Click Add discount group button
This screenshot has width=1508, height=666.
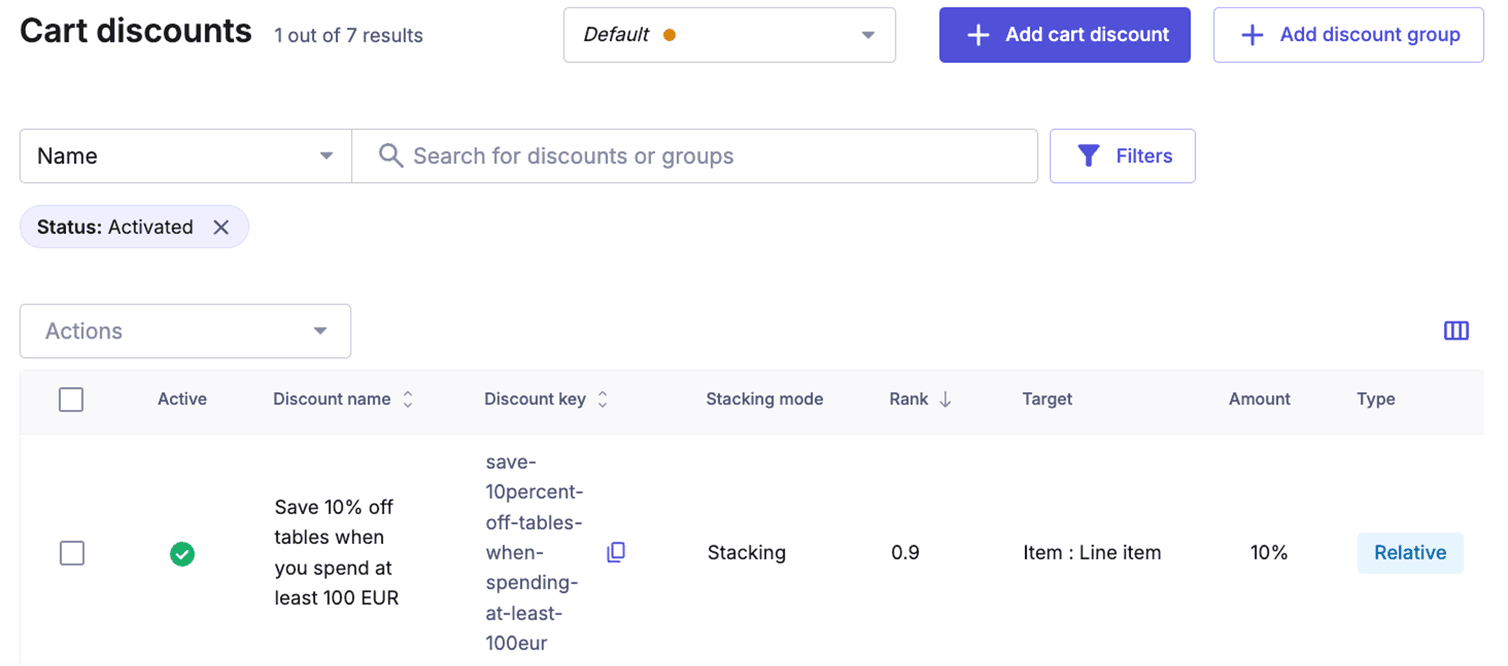(x=1348, y=35)
